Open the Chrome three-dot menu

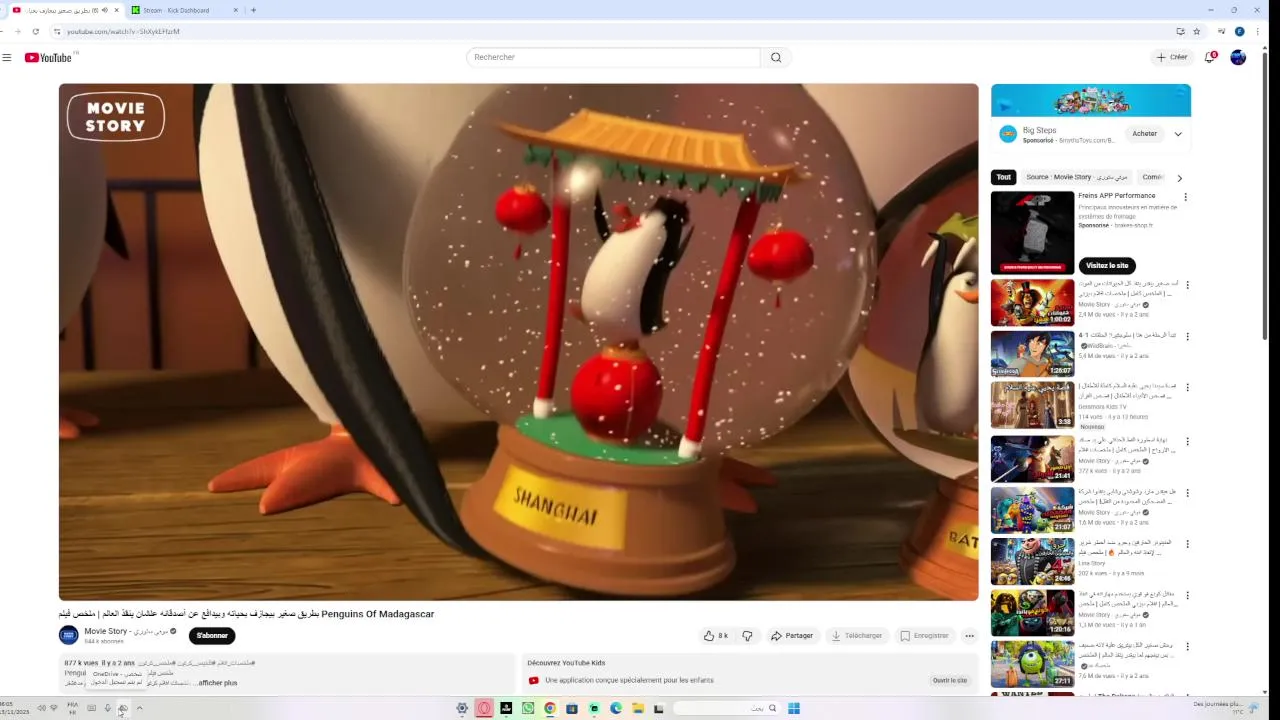pyautogui.click(x=1258, y=31)
